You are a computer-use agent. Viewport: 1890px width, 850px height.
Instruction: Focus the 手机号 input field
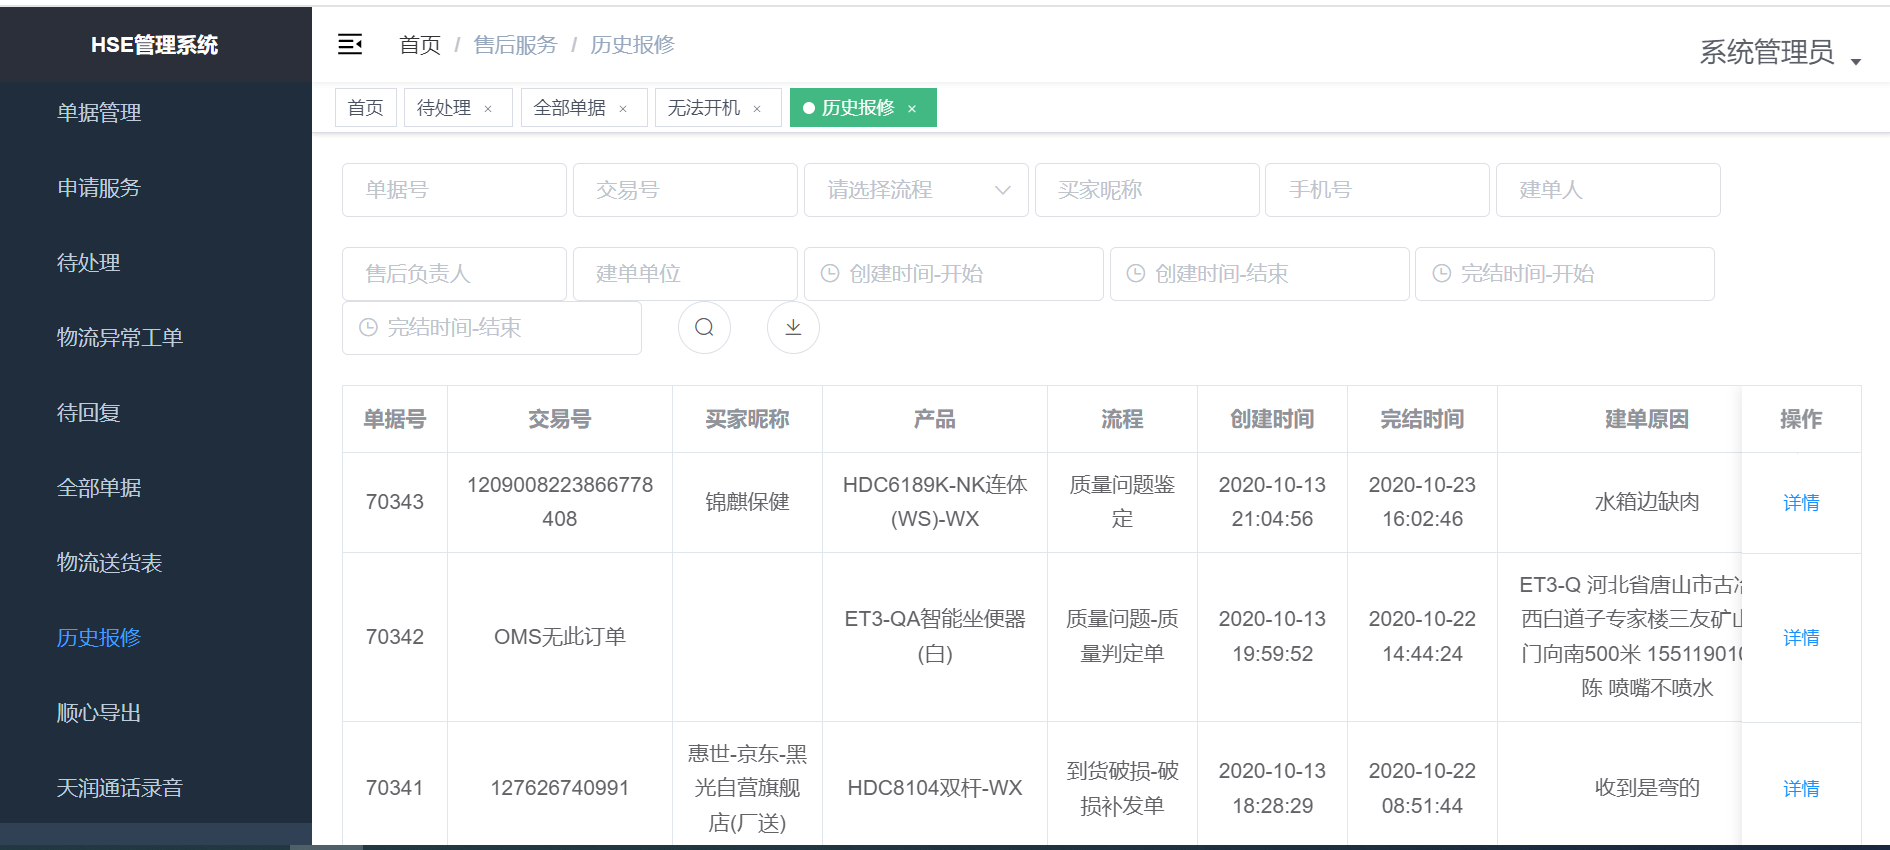(x=1377, y=190)
